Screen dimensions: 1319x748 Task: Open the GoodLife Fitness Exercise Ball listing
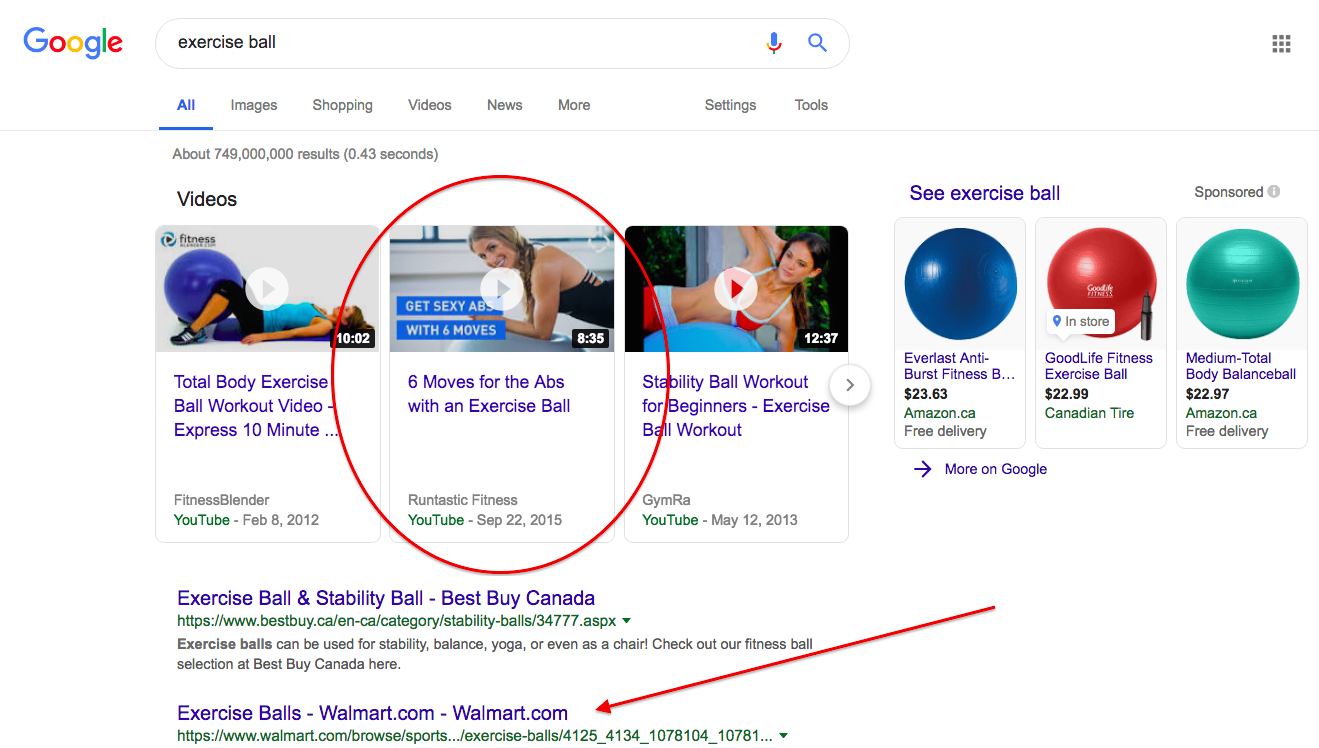pyautogui.click(x=1099, y=366)
